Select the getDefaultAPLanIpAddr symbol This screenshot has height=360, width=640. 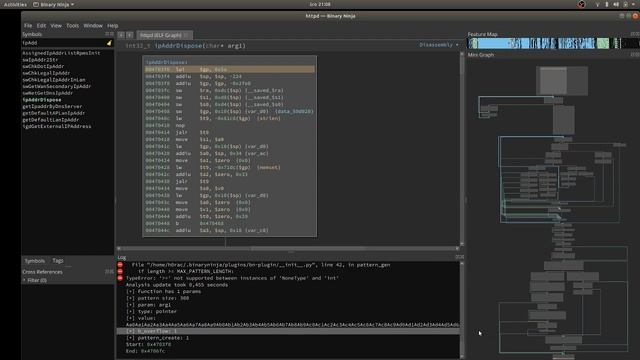tap(53, 113)
